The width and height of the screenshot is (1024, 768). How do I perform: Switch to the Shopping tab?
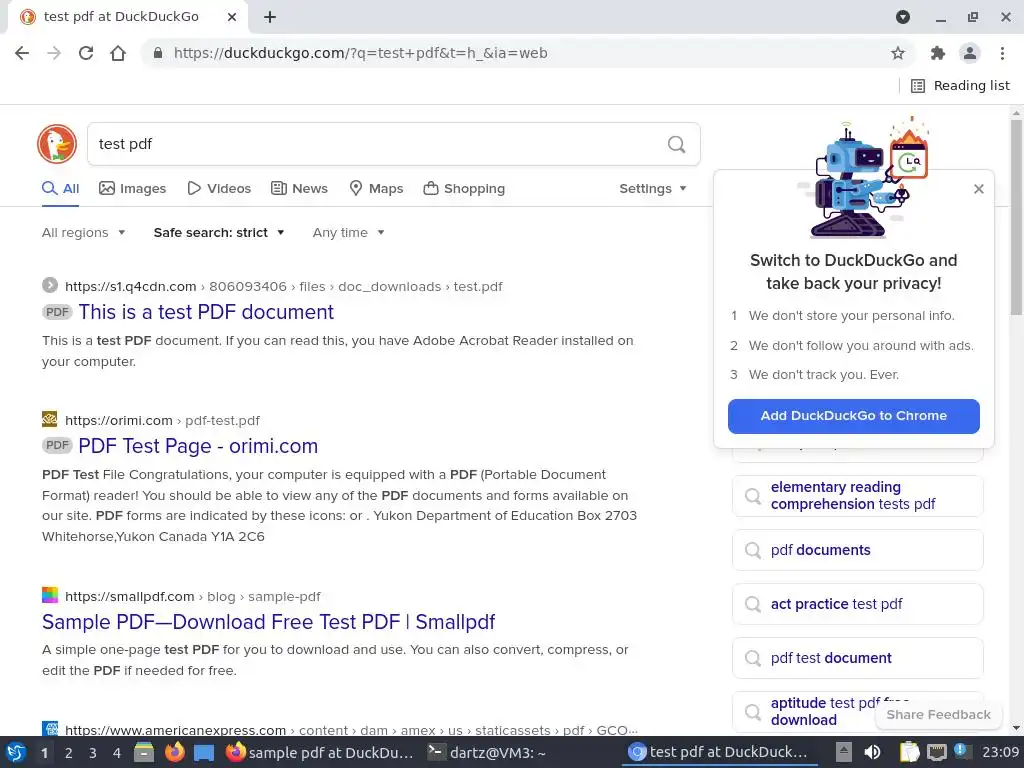coord(464,189)
